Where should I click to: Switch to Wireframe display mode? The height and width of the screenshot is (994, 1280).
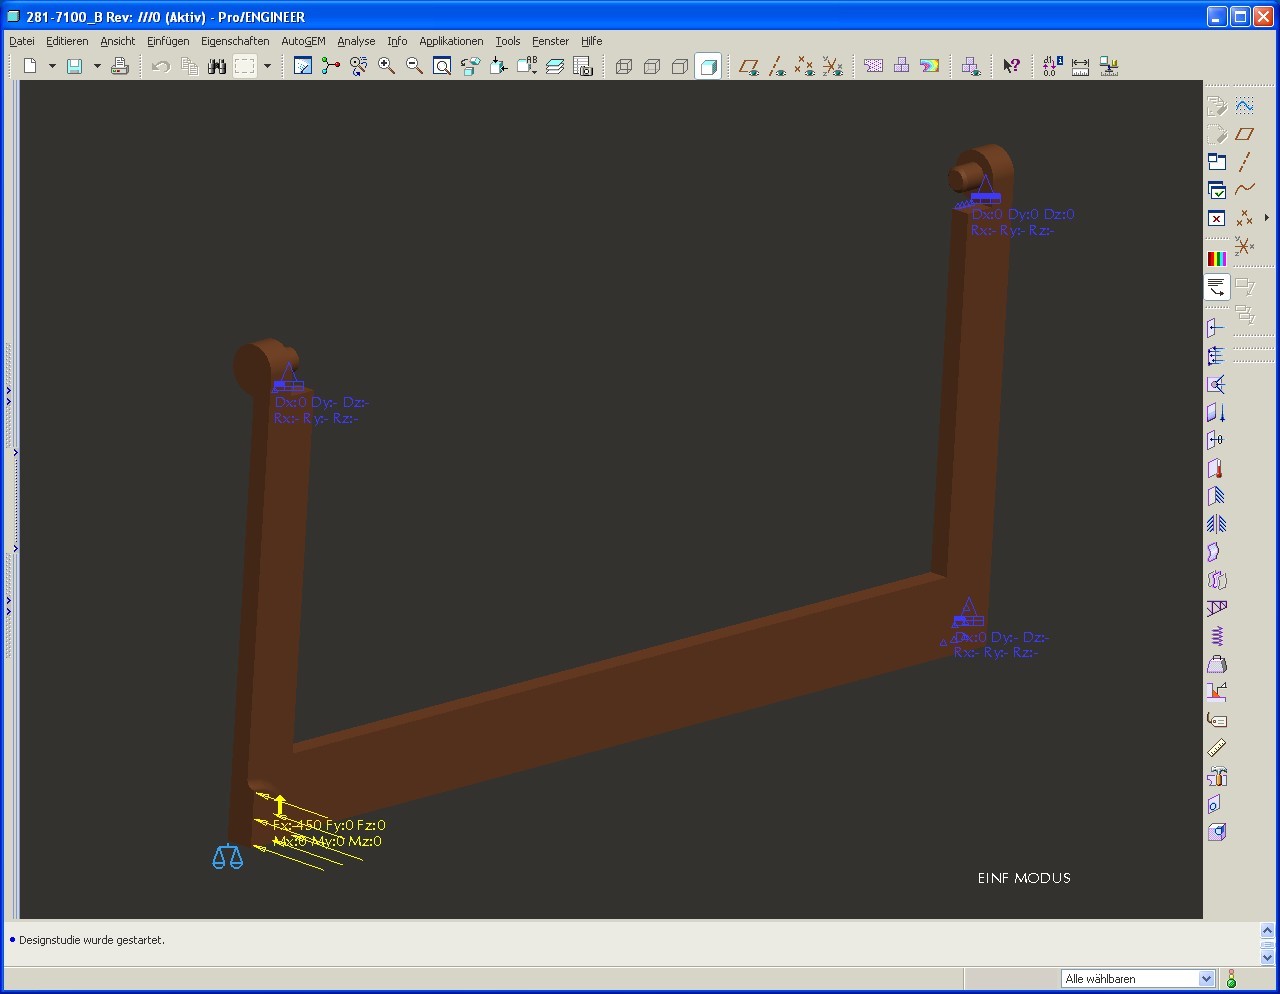(624, 66)
